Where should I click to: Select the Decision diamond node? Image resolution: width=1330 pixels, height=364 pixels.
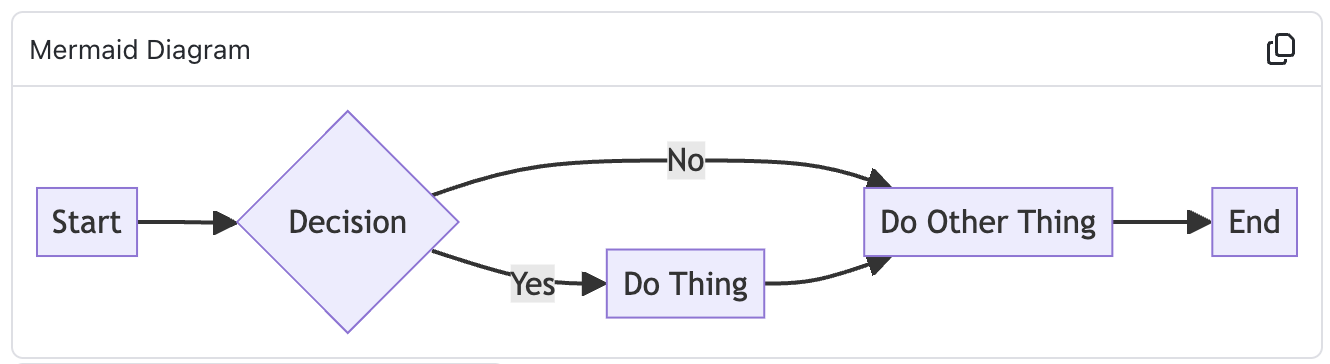tap(348, 222)
